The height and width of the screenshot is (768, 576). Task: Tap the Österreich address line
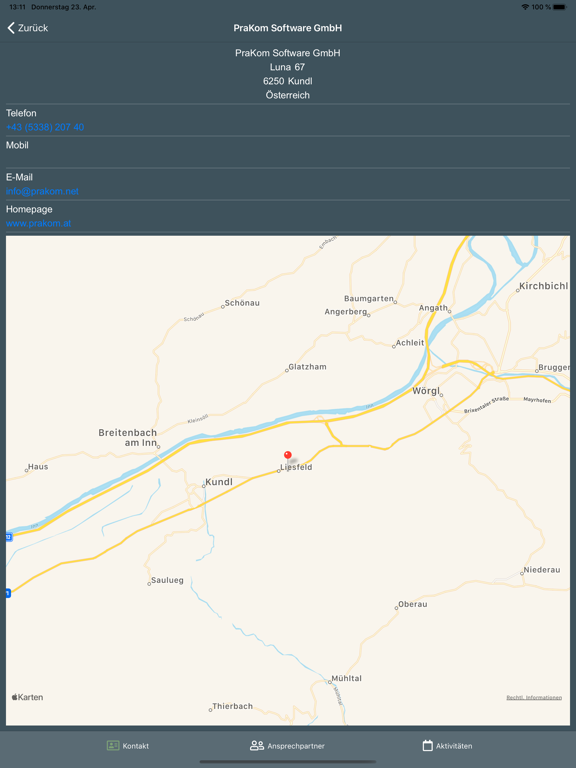coord(288,96)
